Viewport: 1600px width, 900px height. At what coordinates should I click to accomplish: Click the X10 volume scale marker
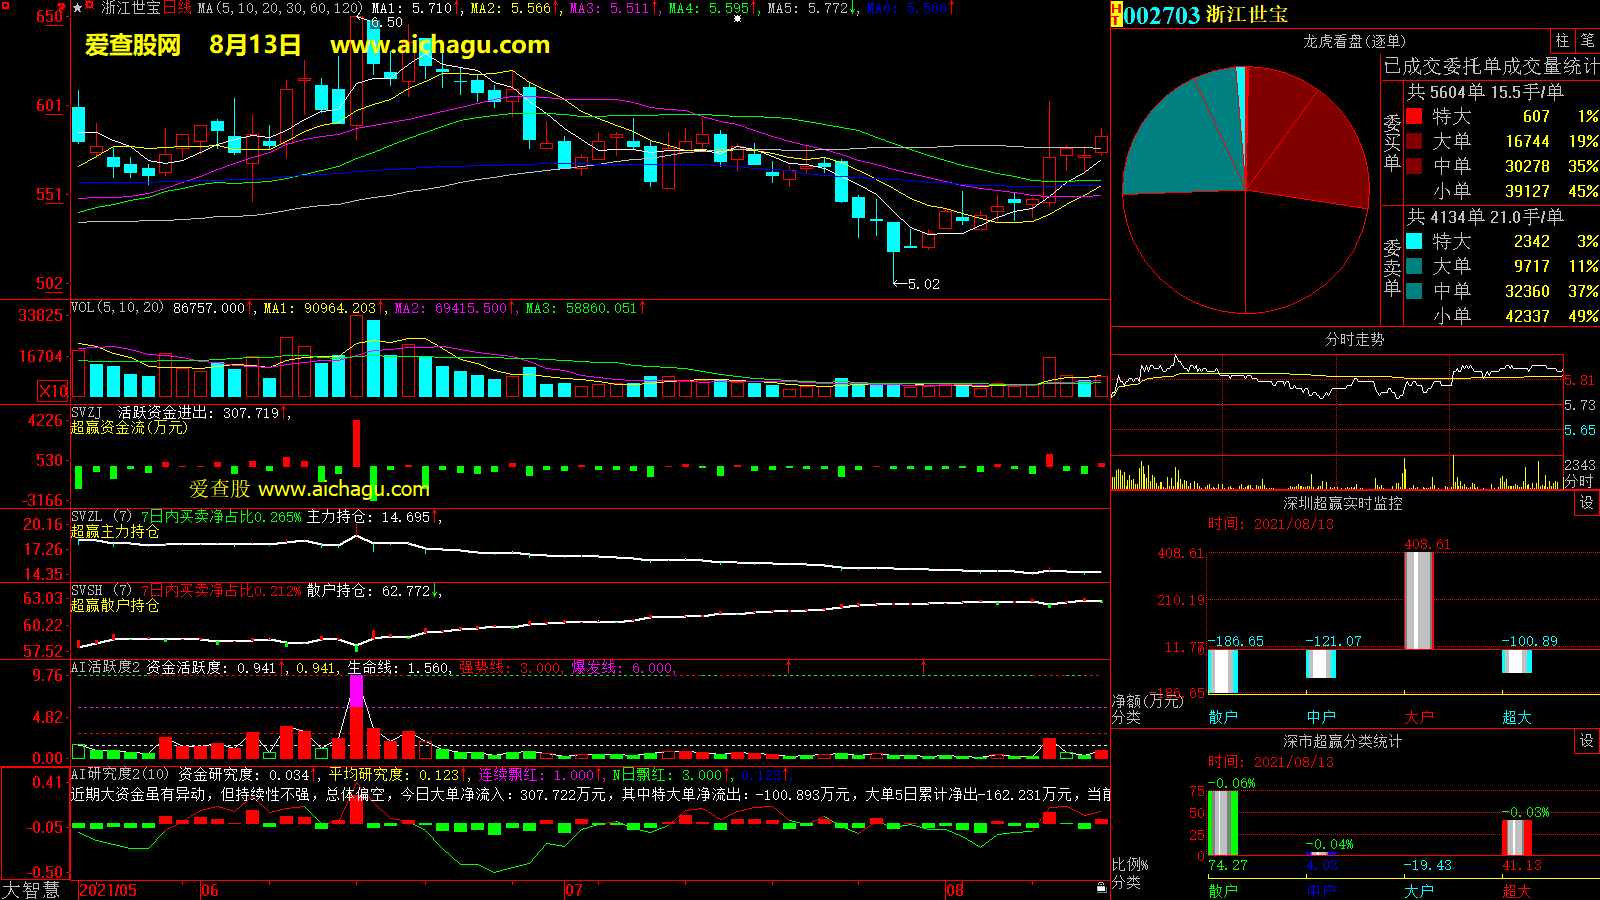[53, 391]
